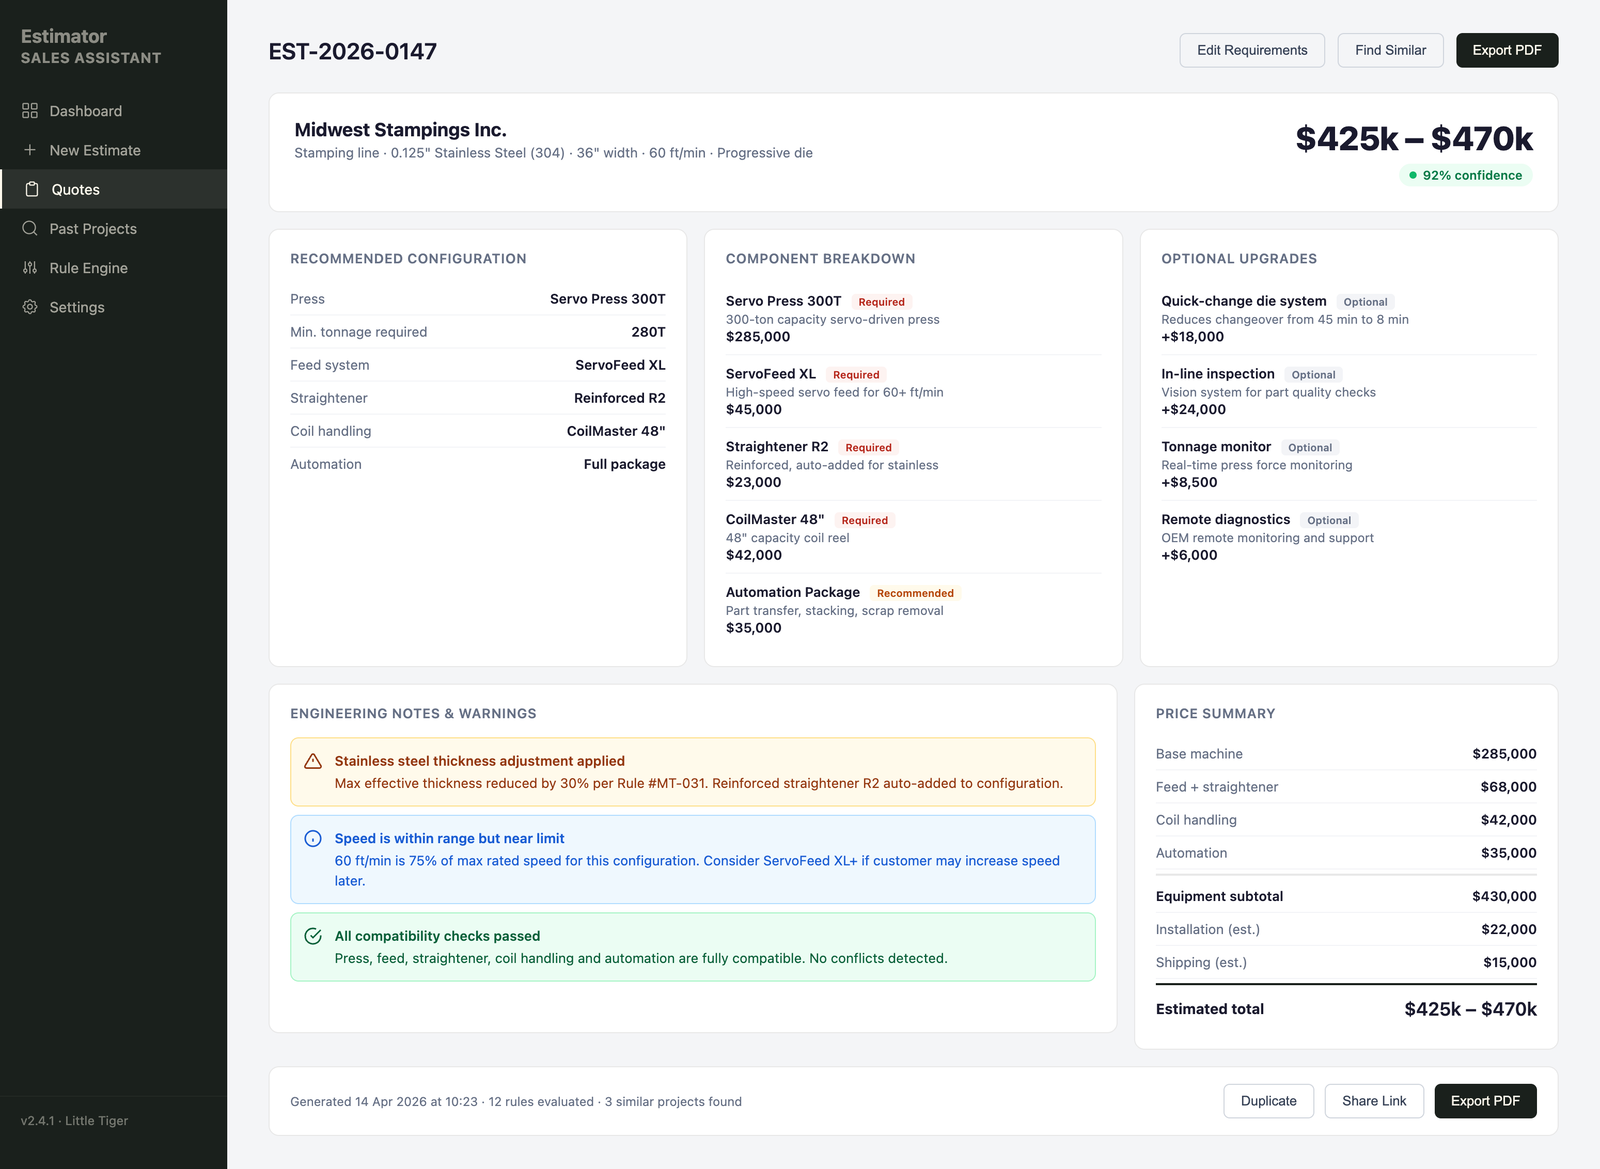Toggle the Remote diagnostics Optional badge

[1329, 519]
